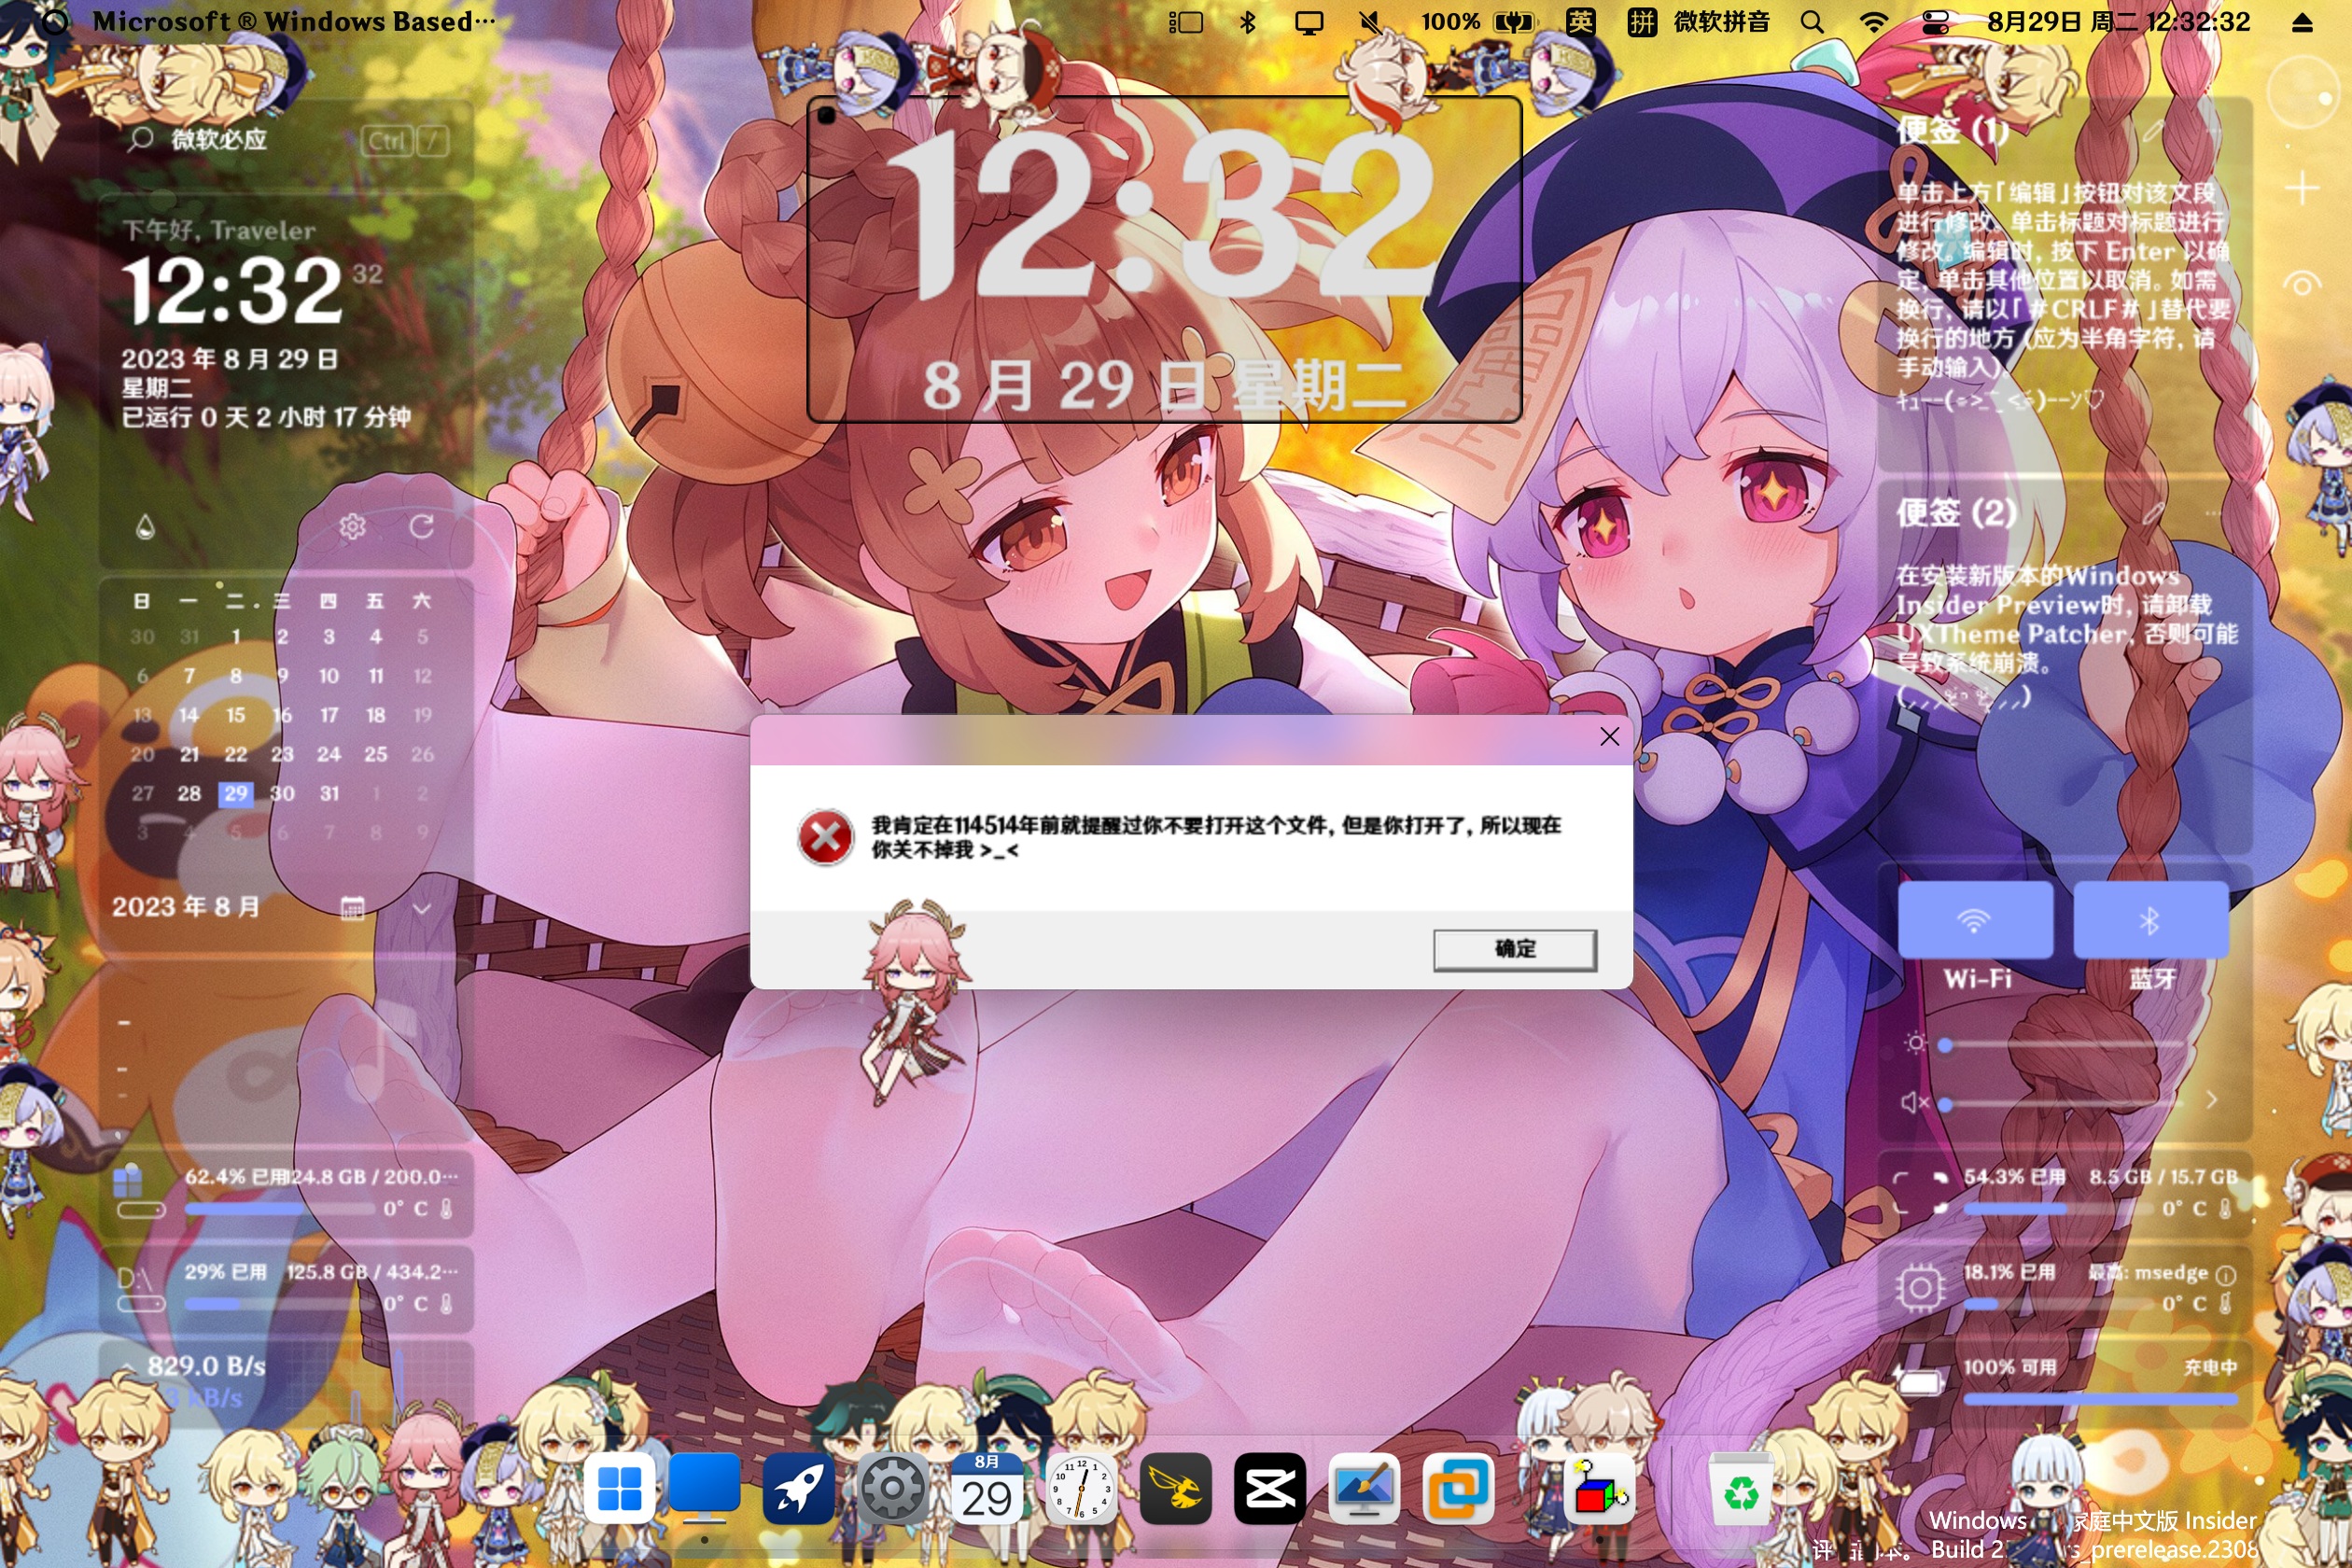The height and width of the screenshot is (1568, 2352).
Task: Open the colored cube app in the dock
Action: [x=1598, y=1489]
